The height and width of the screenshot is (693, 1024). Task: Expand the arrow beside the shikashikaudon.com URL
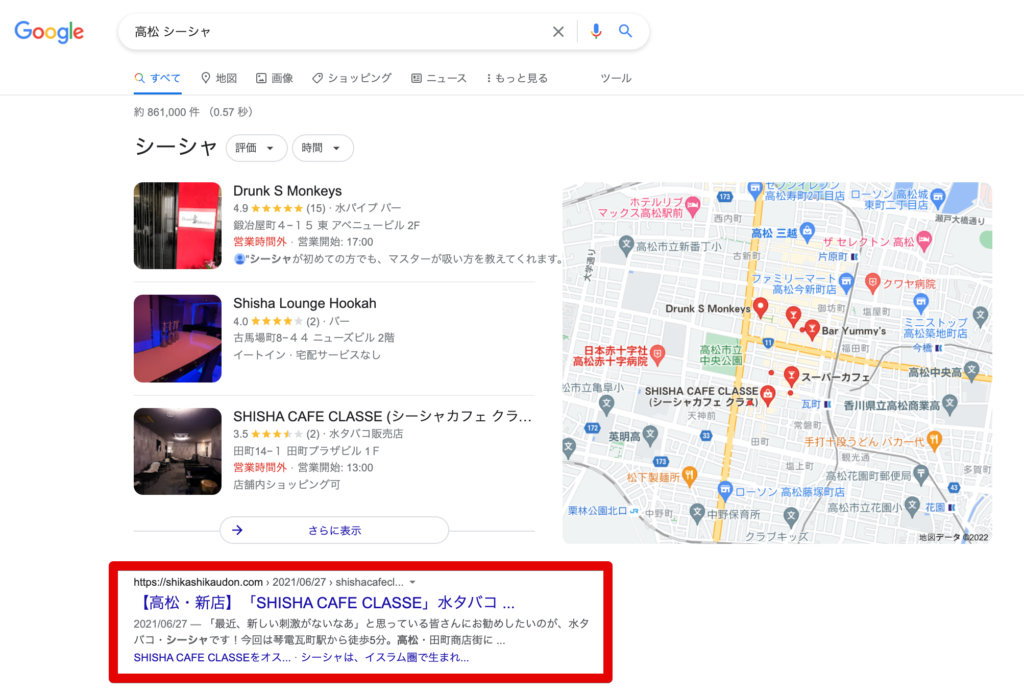[413, 582]
